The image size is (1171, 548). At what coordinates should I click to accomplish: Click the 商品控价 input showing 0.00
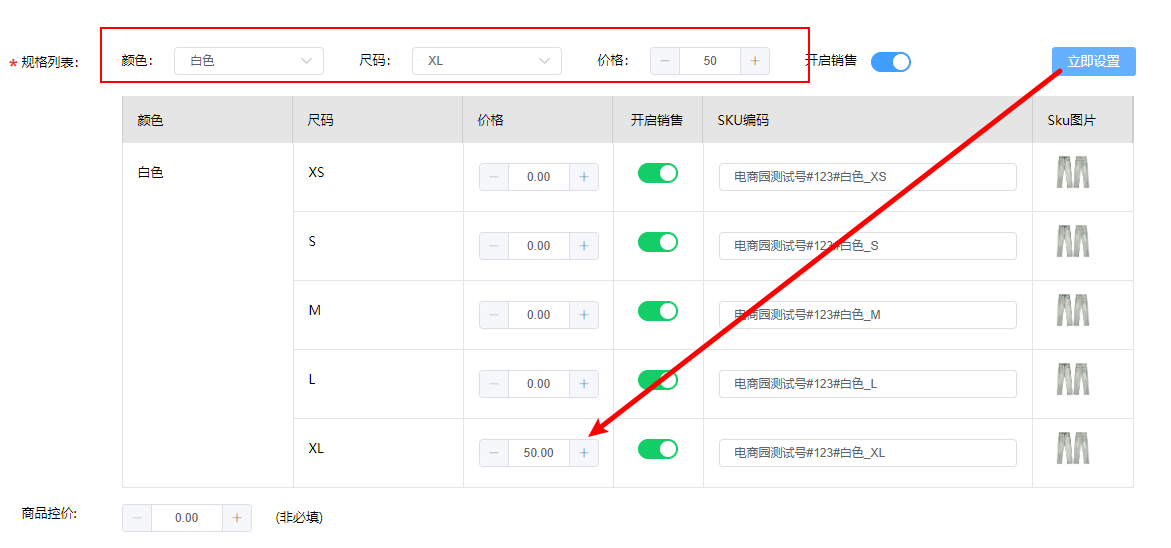[187, 518]
